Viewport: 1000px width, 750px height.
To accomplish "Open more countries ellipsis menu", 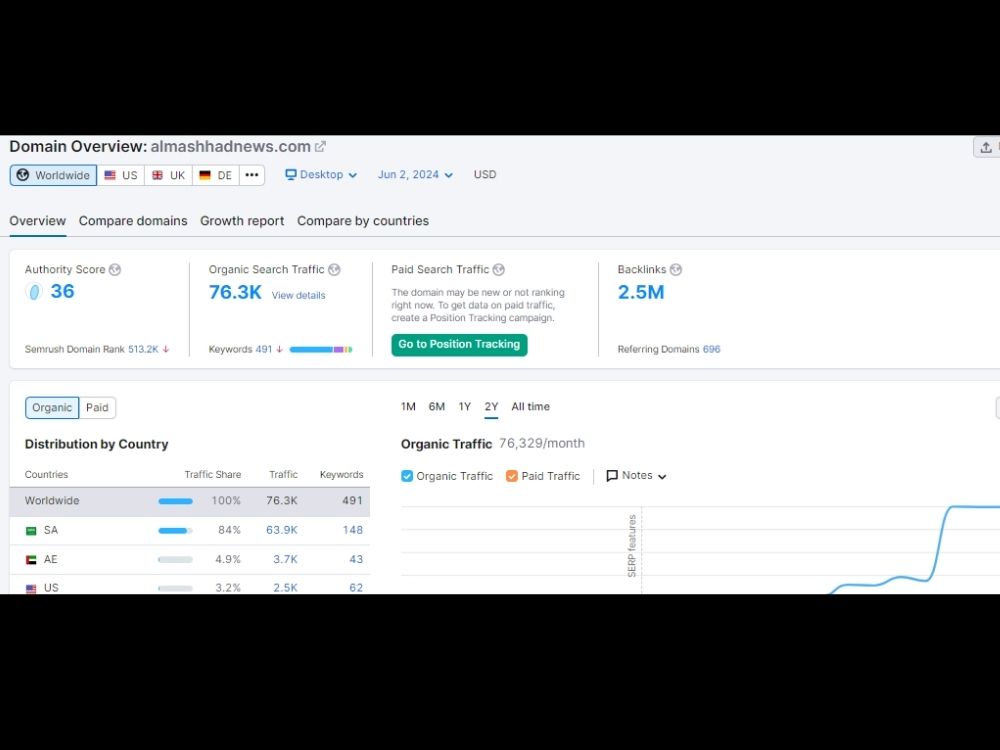I will tap(252, 175).
